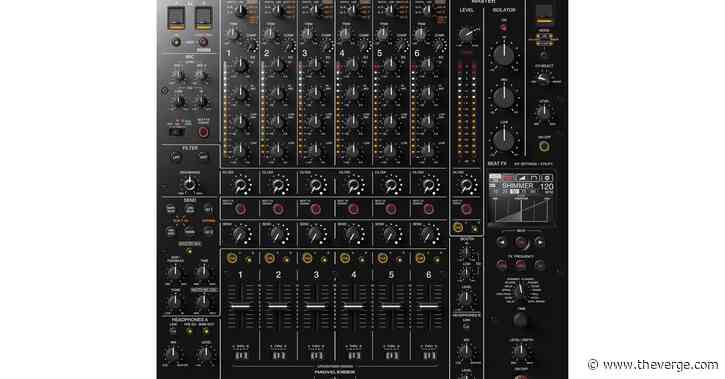Click channel 4 filter knob
The image size is (725, 379).
pyautogui.click(x=353, y=186)
